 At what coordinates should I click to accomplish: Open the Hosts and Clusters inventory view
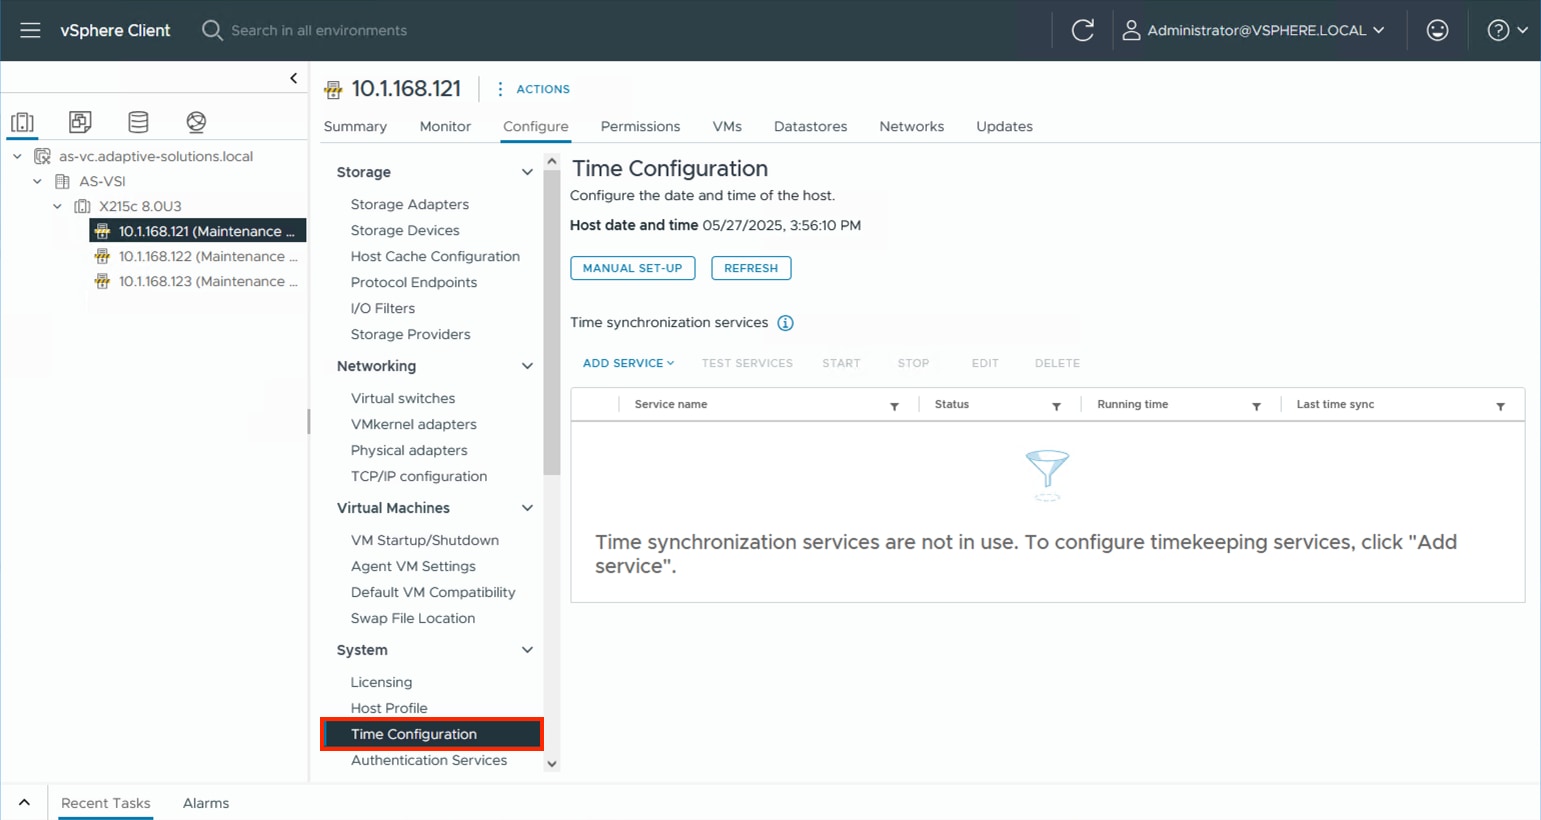[22, 122]
